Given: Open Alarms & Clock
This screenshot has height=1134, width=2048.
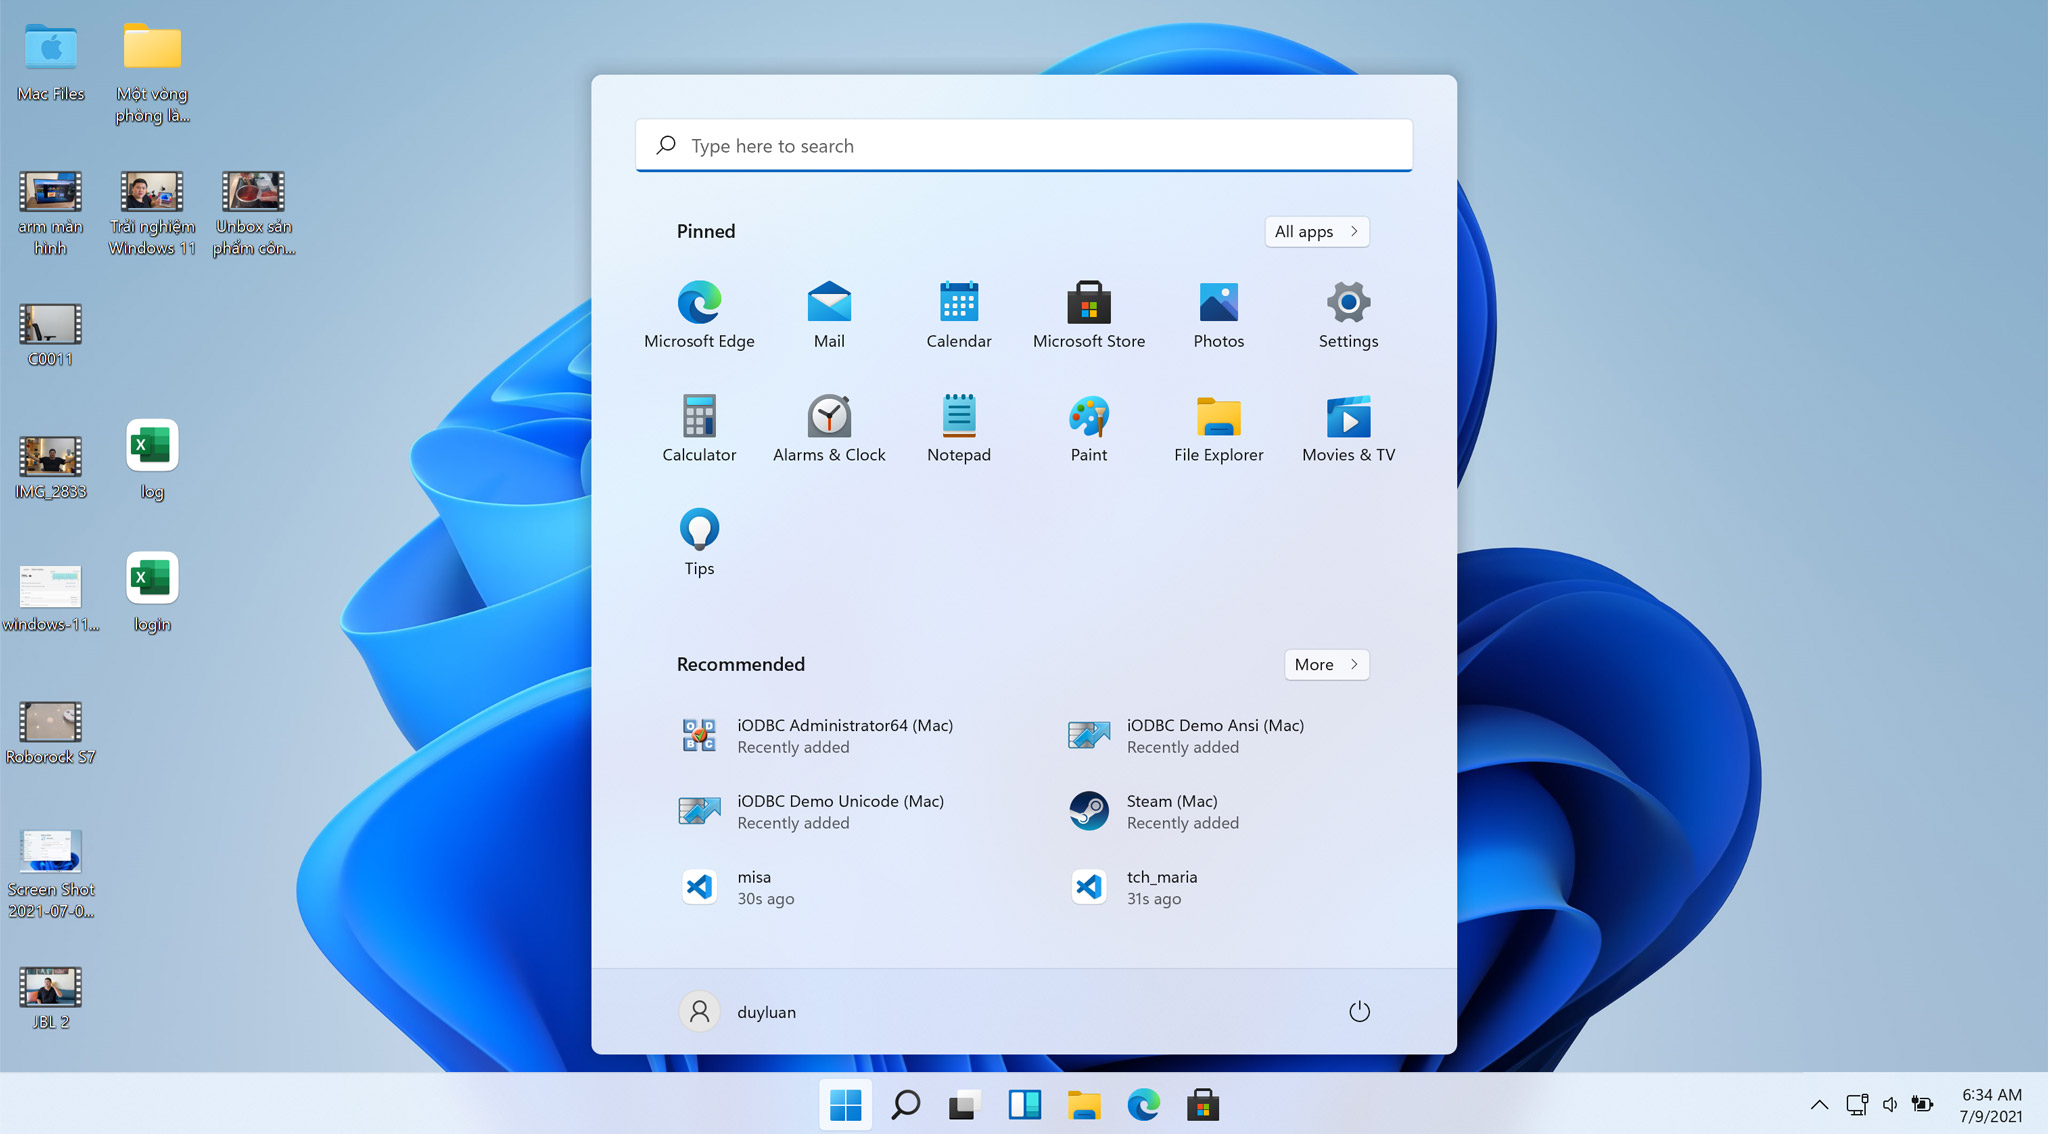Looking at the screenshot, I should [829, 428].
